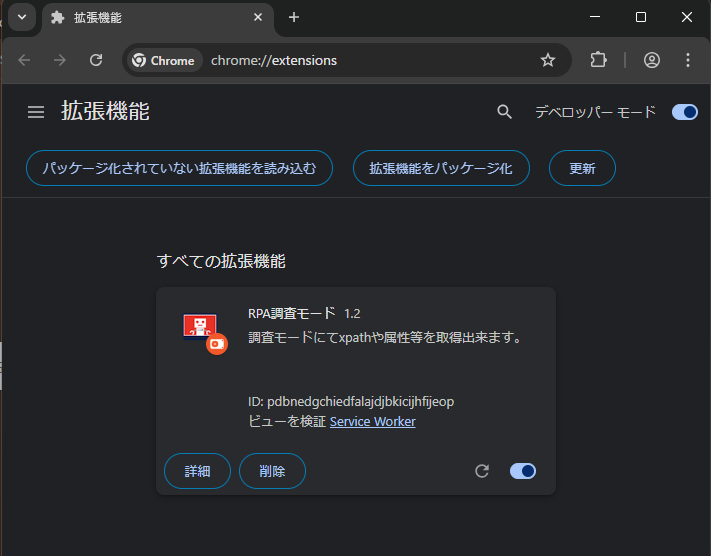The image size is (711, 556).
Task: Open a new tab with plus button
Action: [294, 17]
